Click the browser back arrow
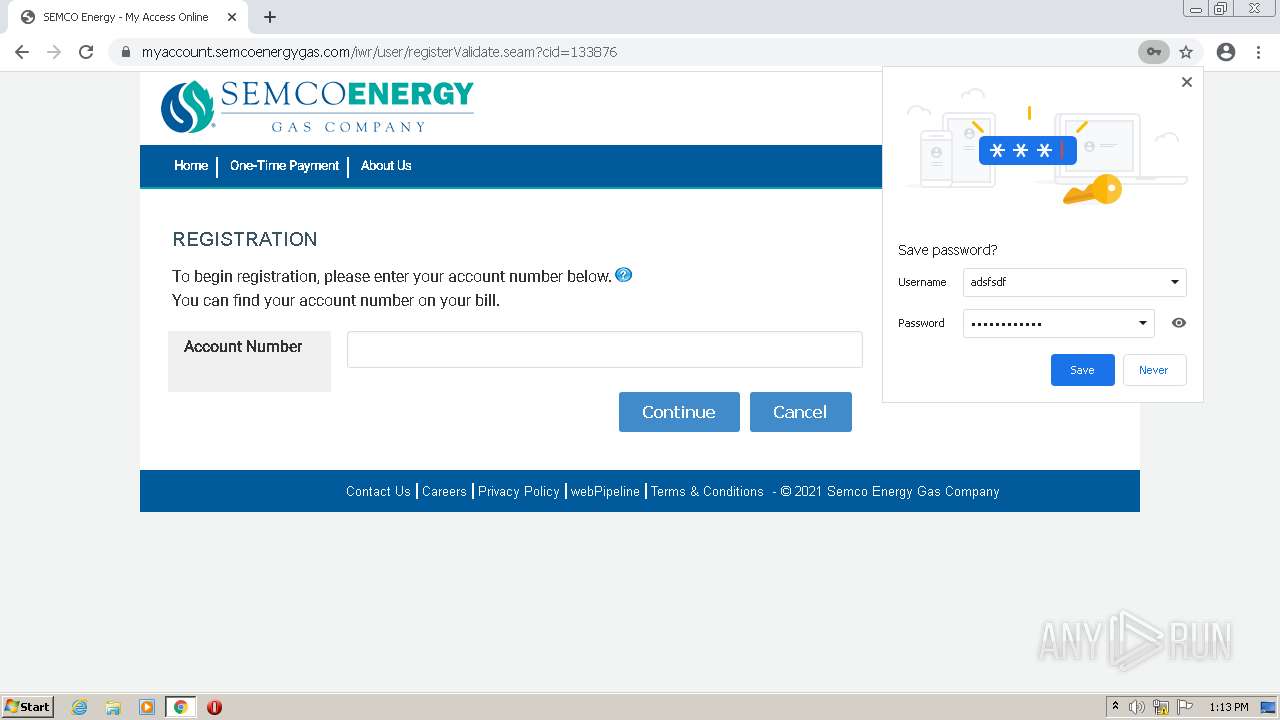This screenshot has width=1280, height=720. (x=22, y=52)
